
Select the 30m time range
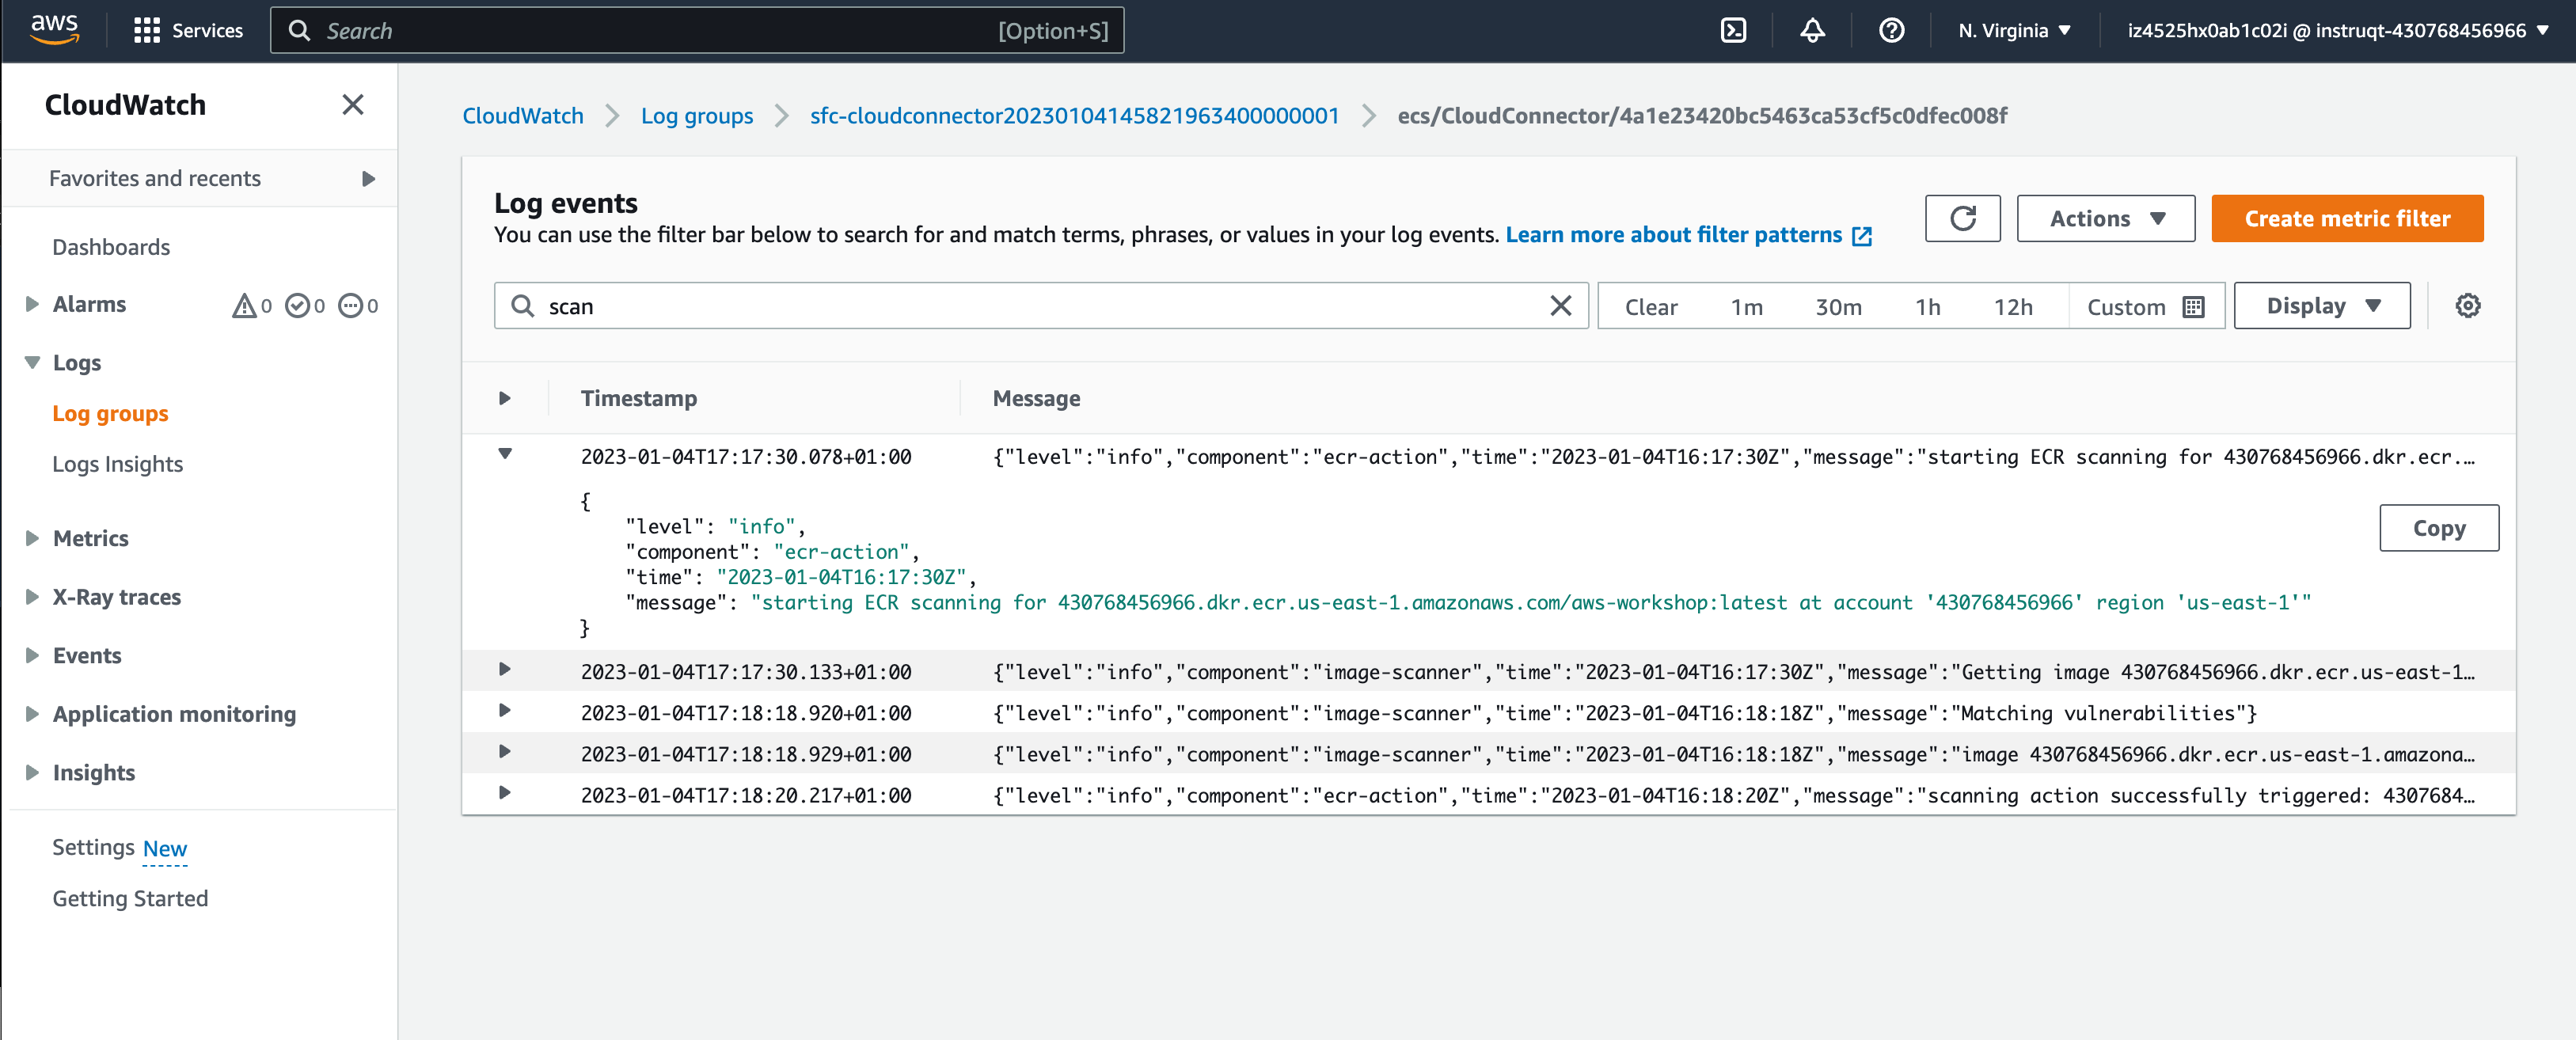pos(1838,306)
